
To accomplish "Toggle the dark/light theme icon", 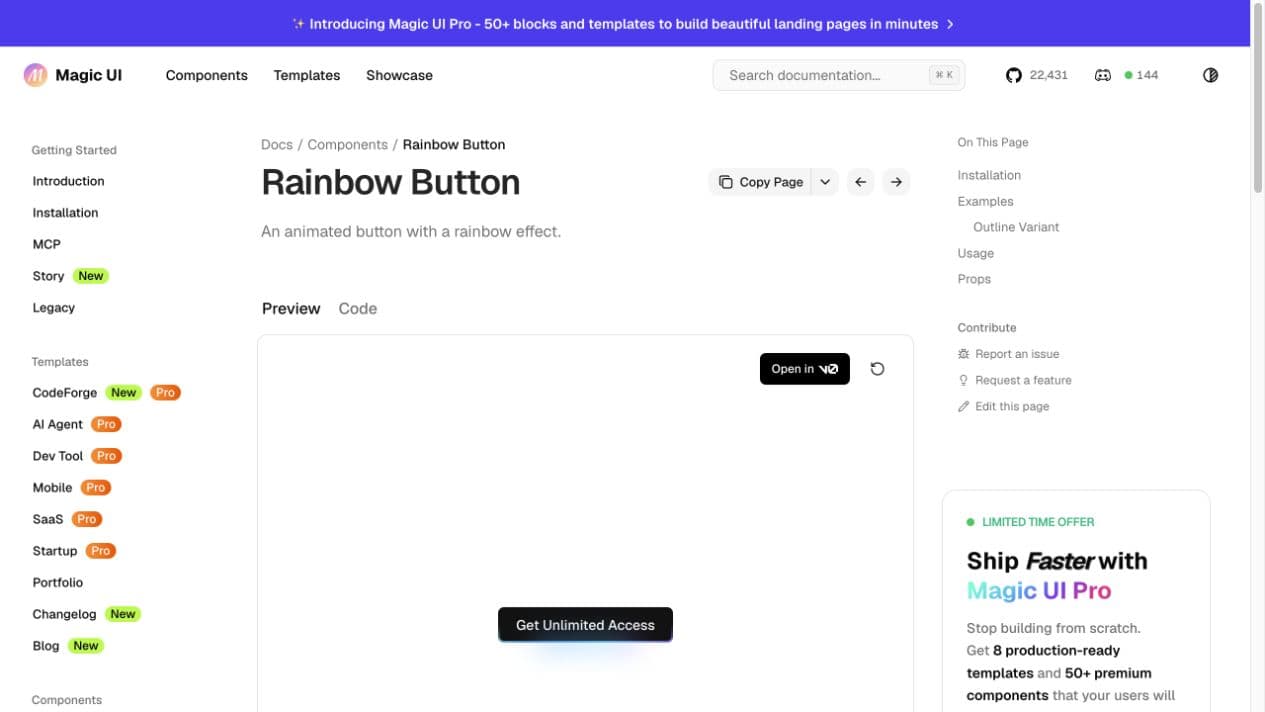I will (x=1211, y=75).
